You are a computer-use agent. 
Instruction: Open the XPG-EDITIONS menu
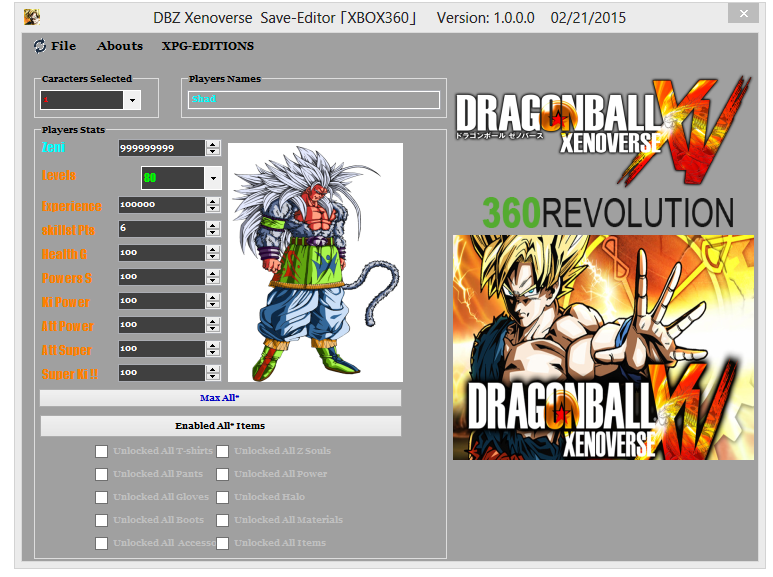point(208,46)
